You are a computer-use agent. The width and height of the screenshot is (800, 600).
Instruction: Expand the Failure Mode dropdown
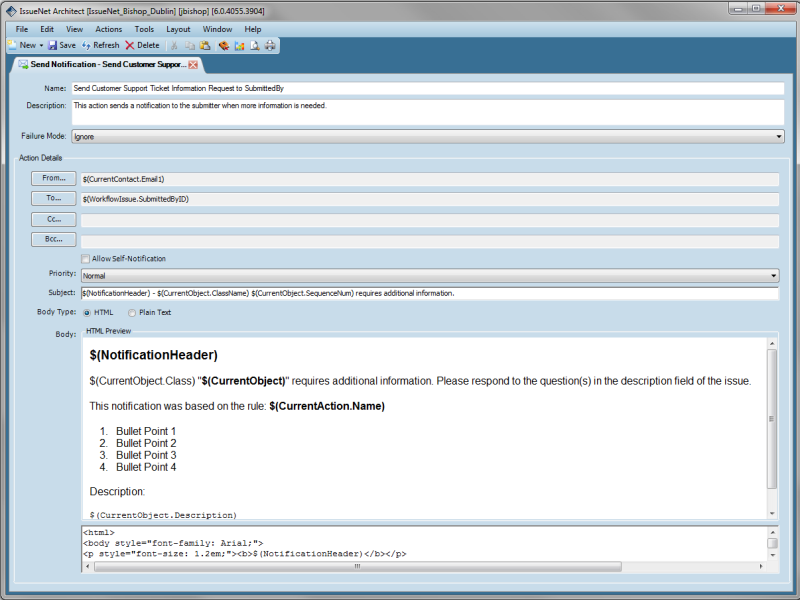[779, 136]
